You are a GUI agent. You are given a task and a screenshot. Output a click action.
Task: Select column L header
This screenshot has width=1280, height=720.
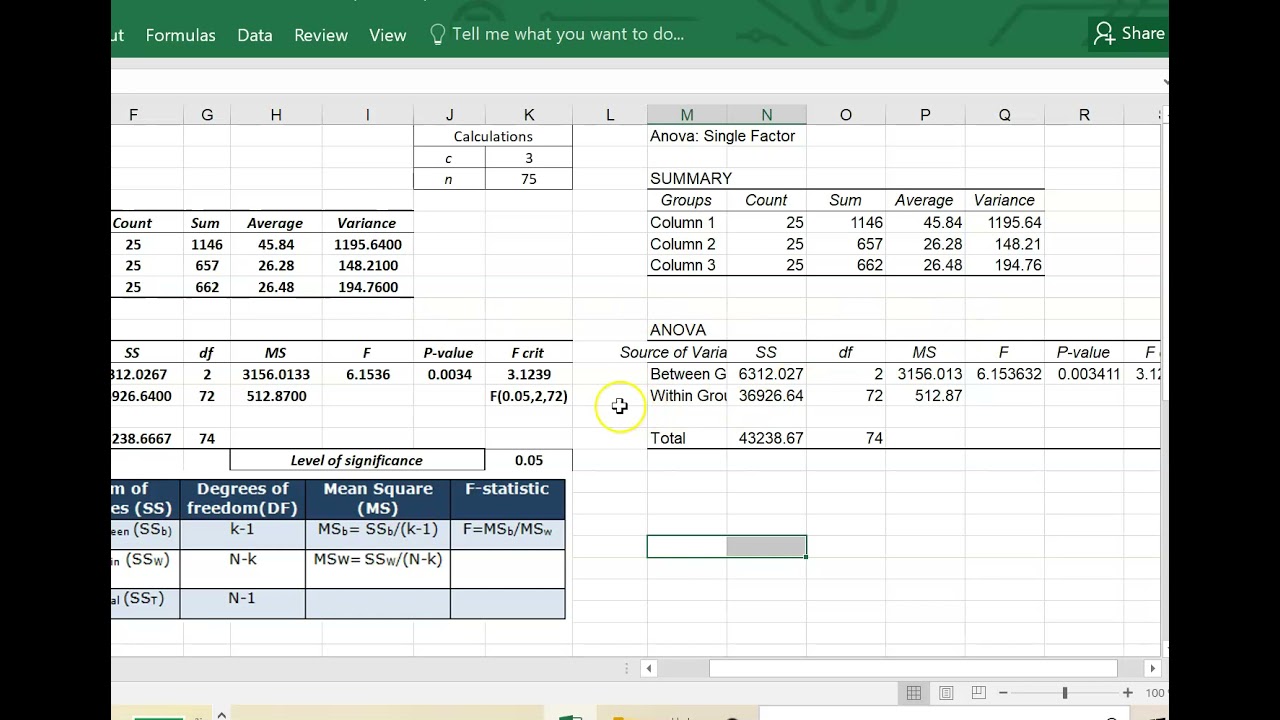pos(610,115)
